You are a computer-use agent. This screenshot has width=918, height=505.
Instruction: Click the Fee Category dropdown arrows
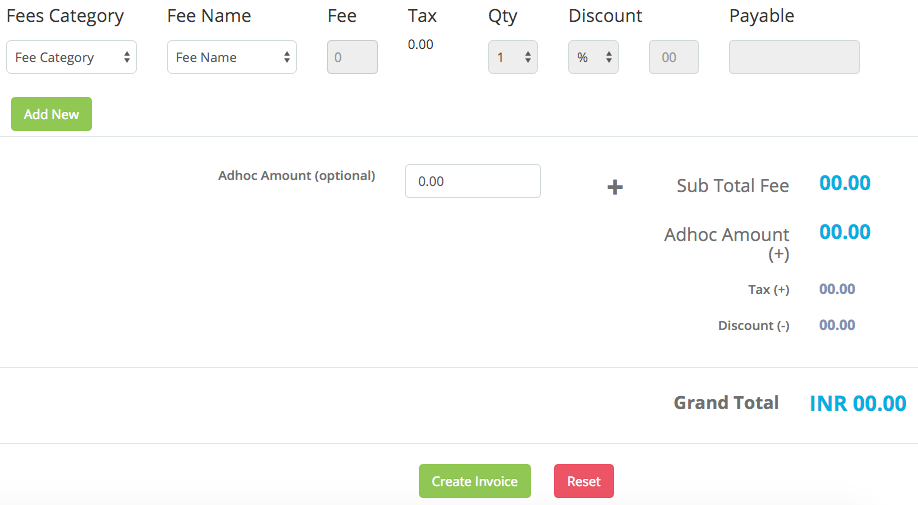pos(126,57)
